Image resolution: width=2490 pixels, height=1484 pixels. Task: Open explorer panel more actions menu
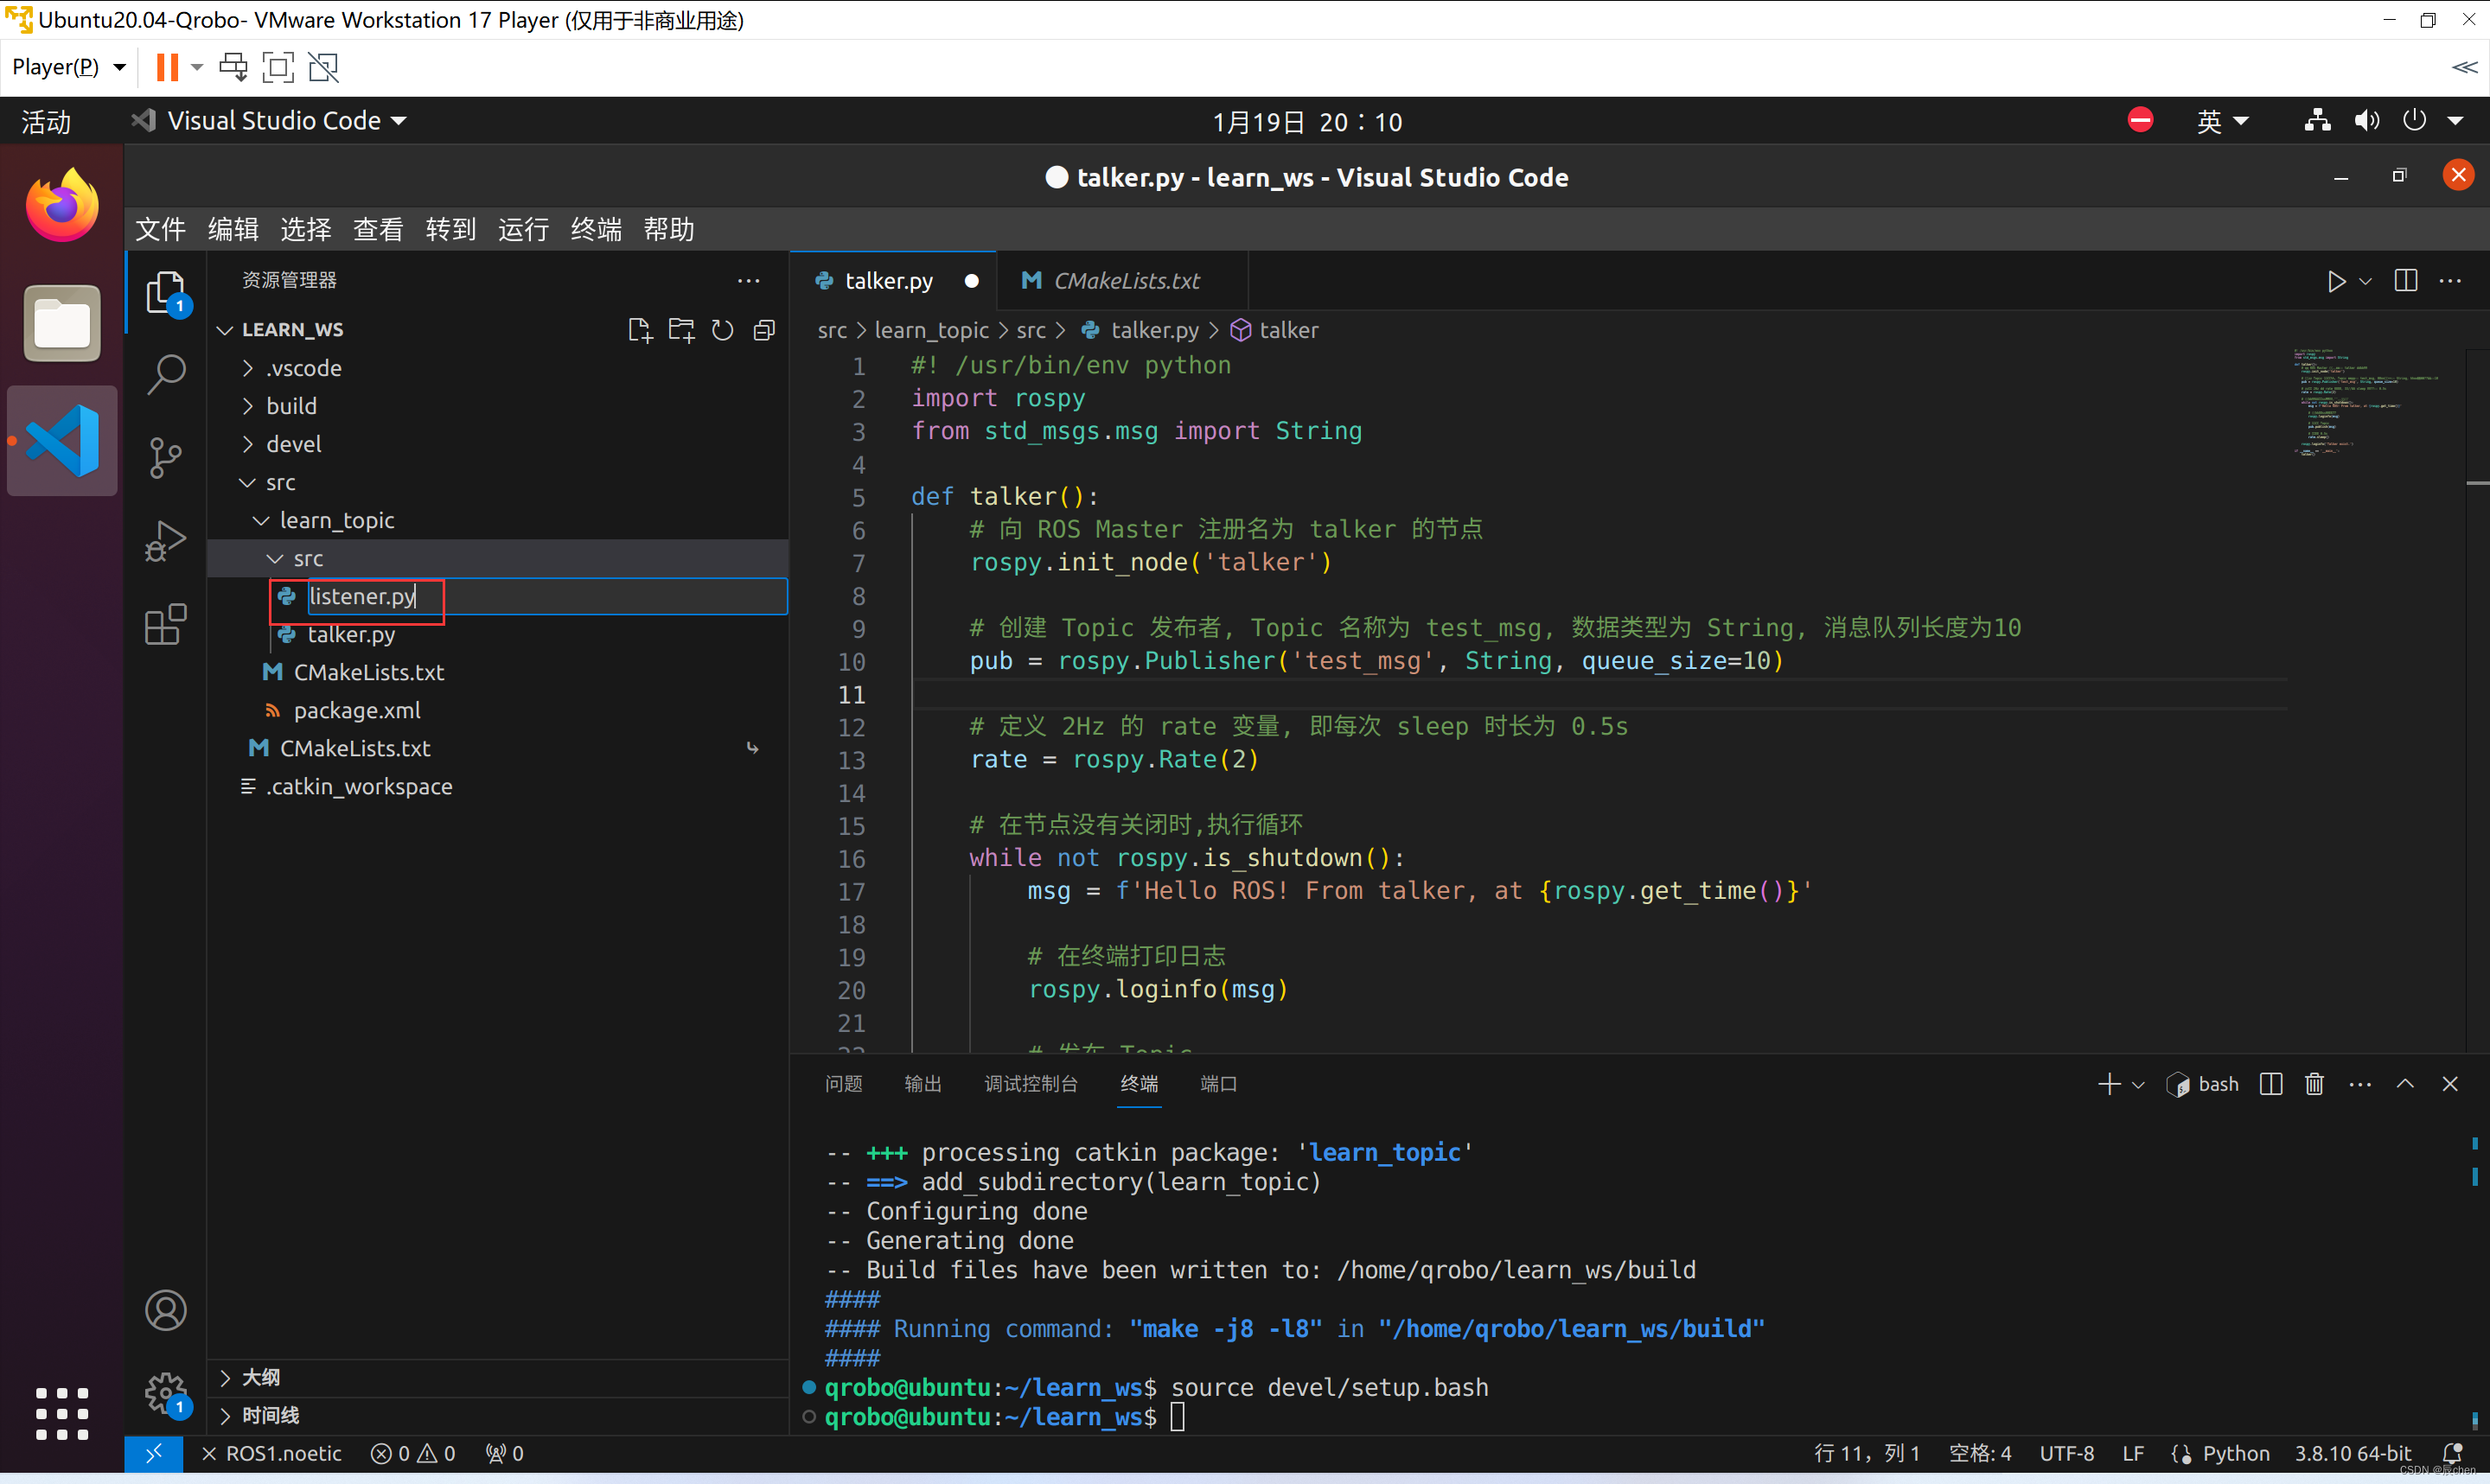click(748, 281)
